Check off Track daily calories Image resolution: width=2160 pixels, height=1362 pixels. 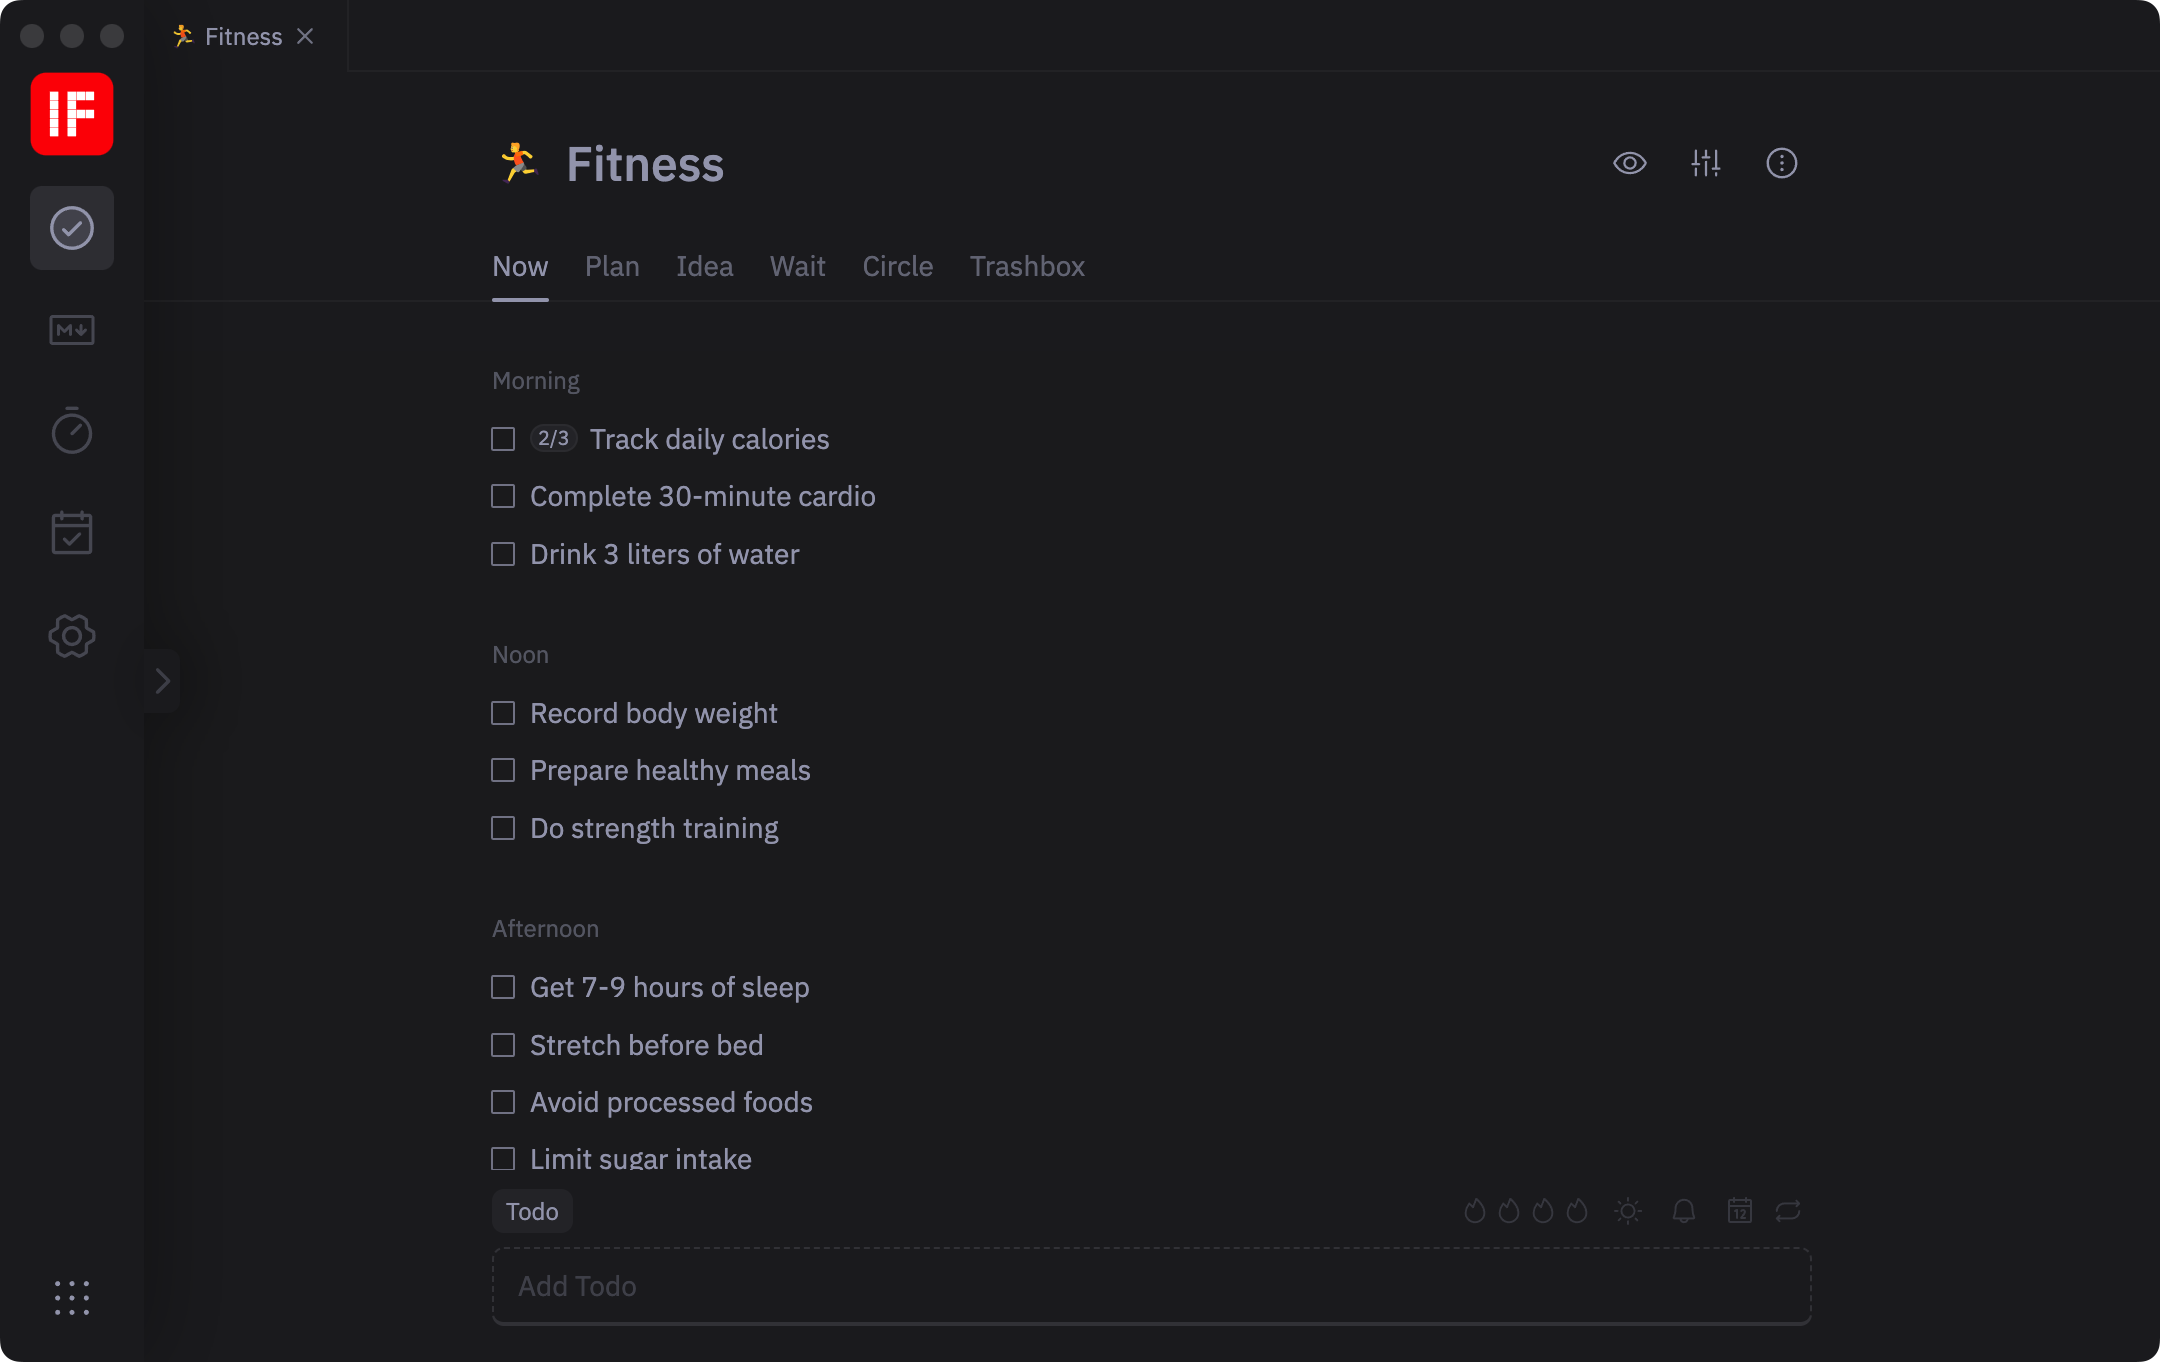tap(503, 439)
